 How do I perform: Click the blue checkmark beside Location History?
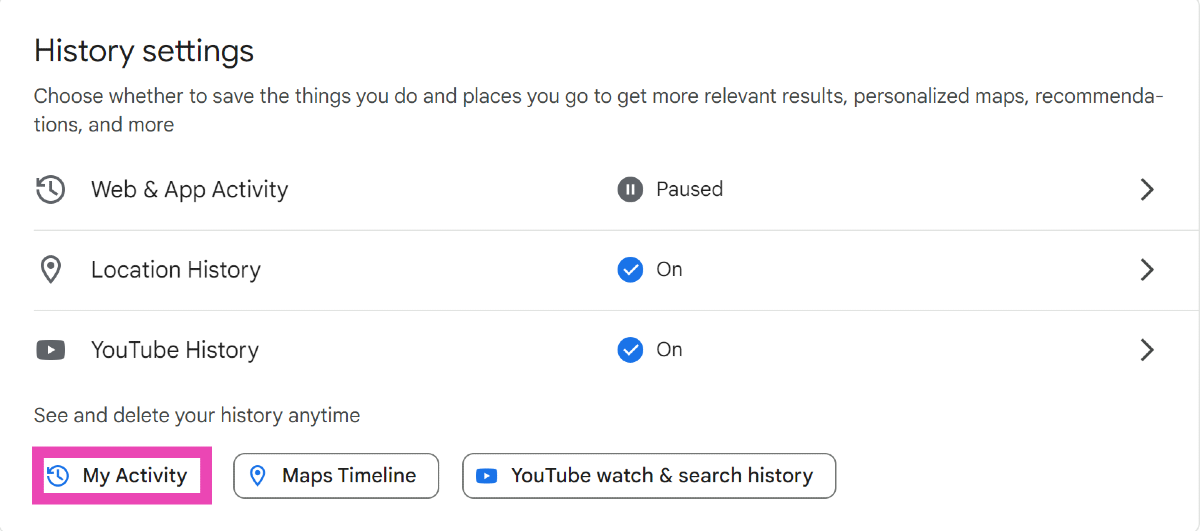click(x=630, y=270)
